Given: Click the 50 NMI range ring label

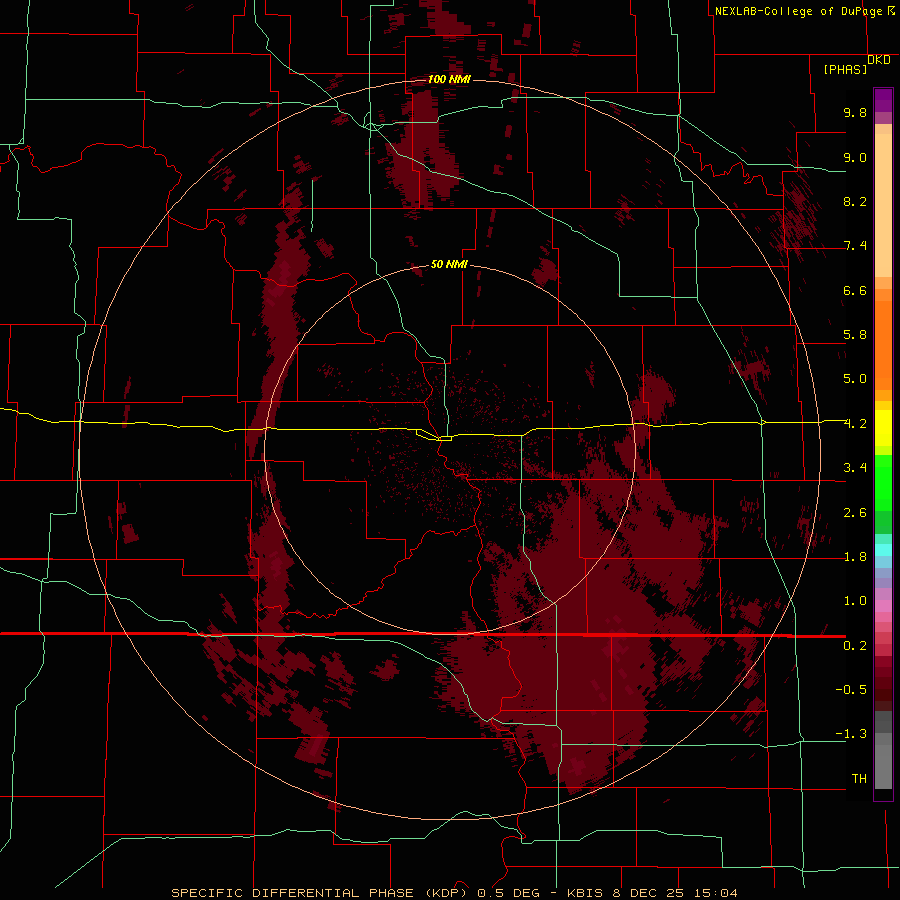Looking at the screenshot, I should point(449,264).
